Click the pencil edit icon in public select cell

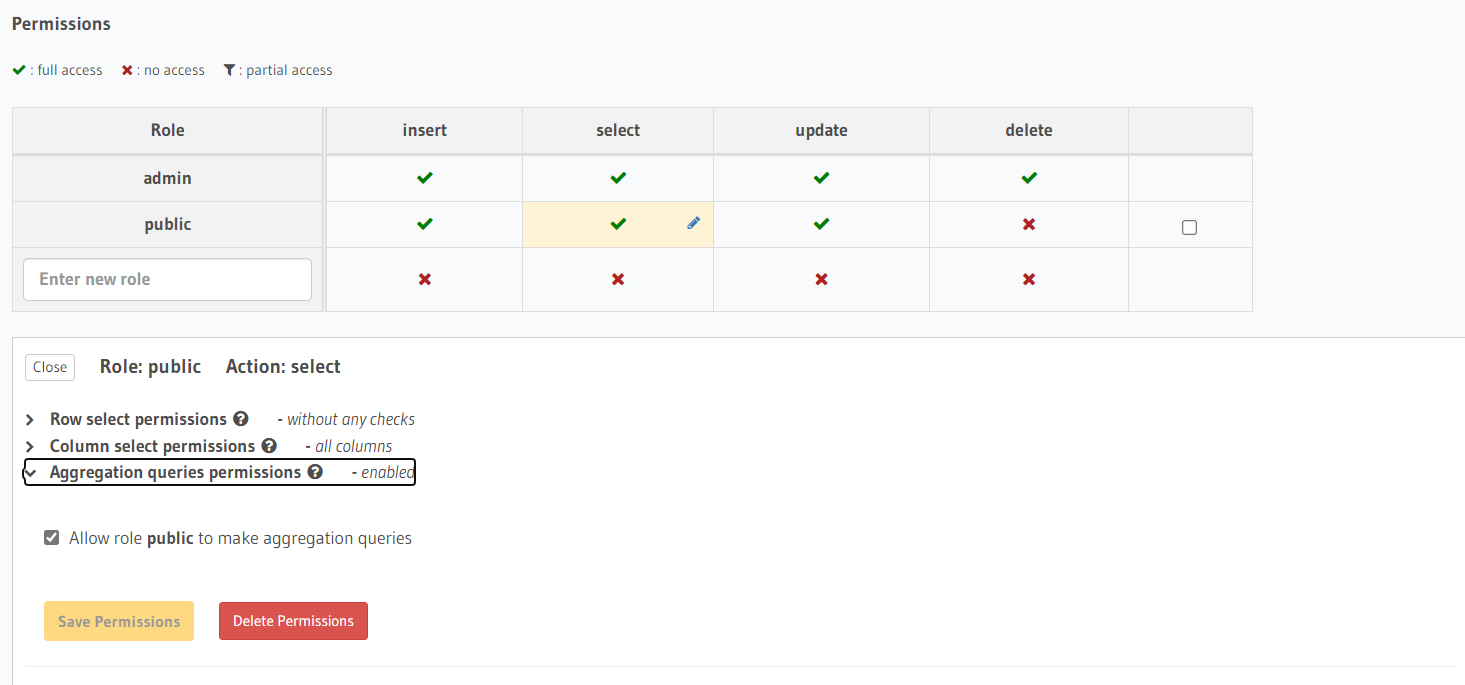tap(693, 224)
